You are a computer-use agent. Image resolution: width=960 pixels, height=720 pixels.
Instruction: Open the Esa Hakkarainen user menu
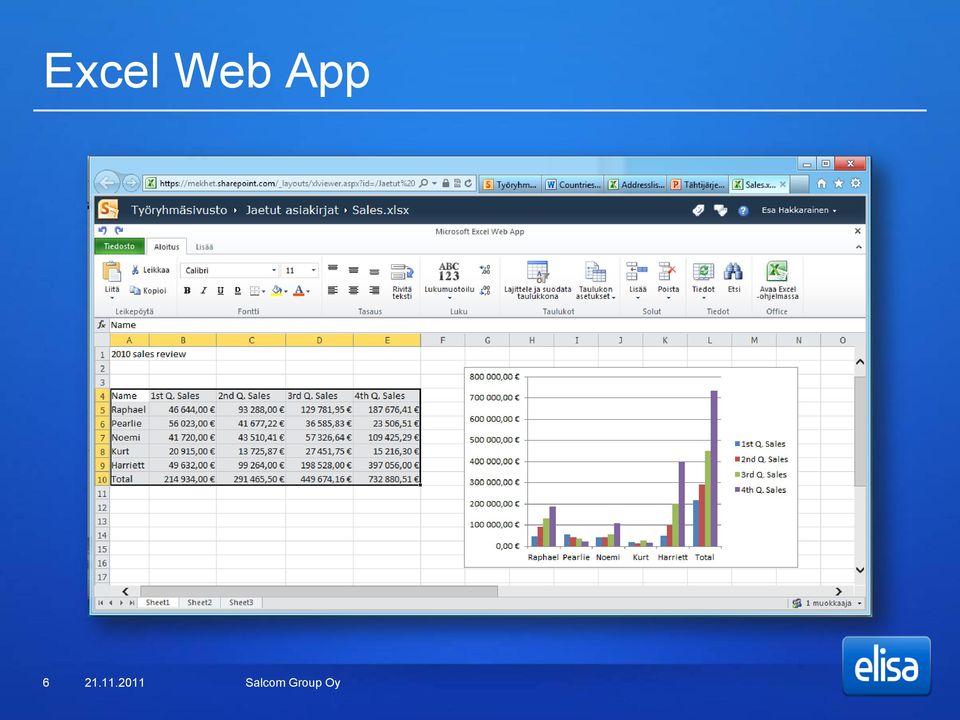(799, 210)
